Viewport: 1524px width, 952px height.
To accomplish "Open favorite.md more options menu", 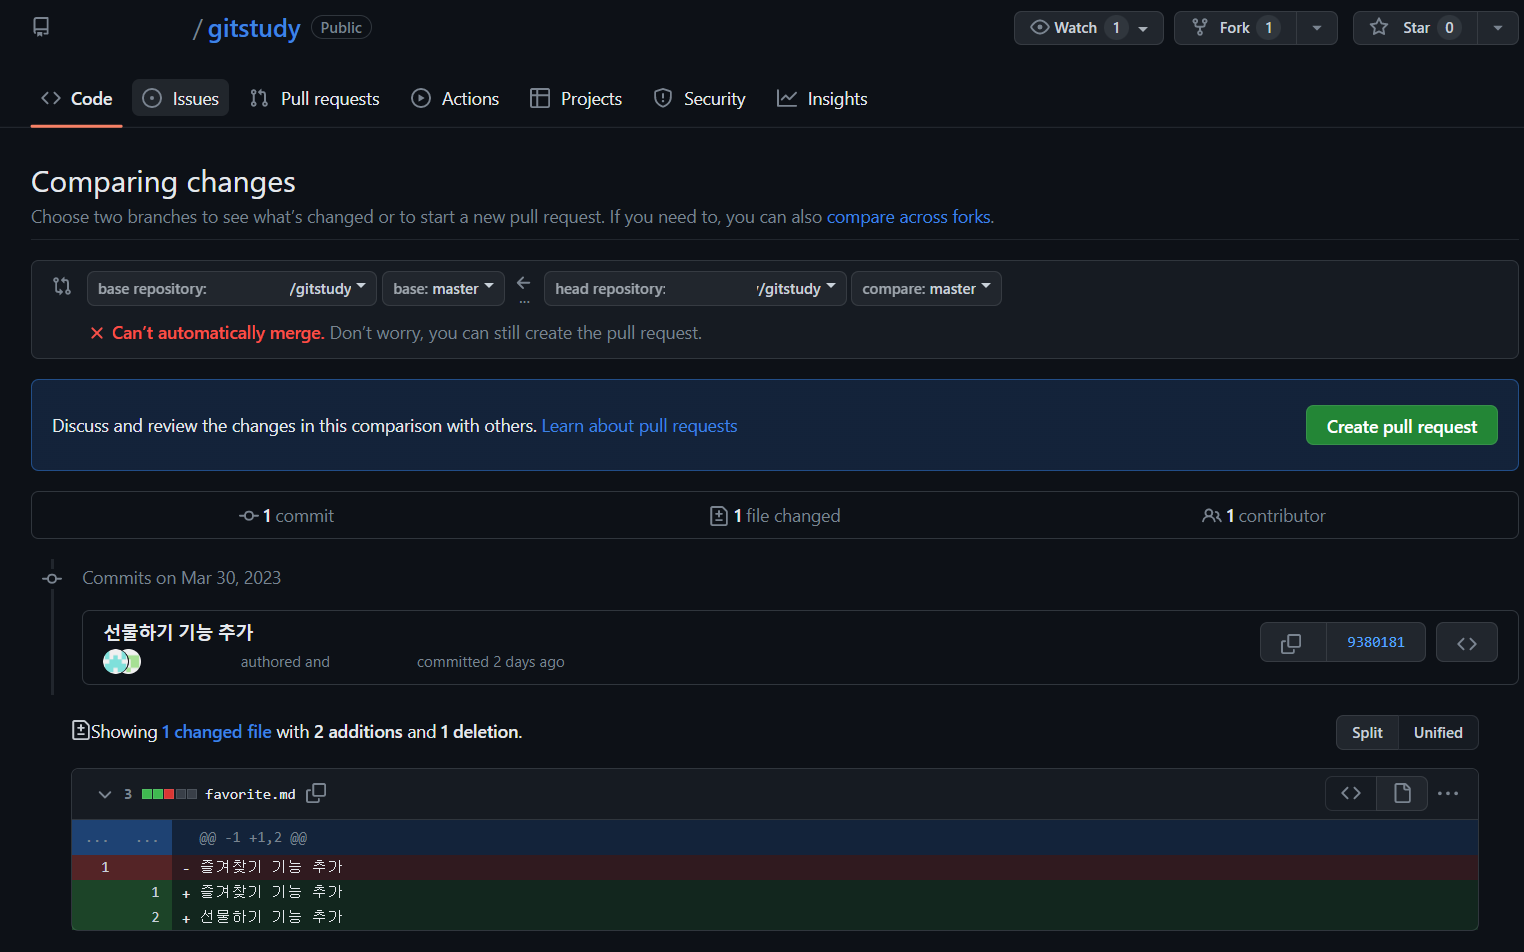I will pyautogui.click(x=1448, y=793).
